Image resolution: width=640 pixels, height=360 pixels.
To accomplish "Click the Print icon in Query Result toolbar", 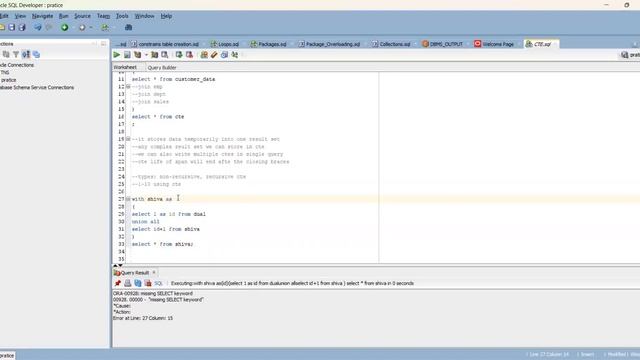I will pyautogui.click(x=128, y=283).
